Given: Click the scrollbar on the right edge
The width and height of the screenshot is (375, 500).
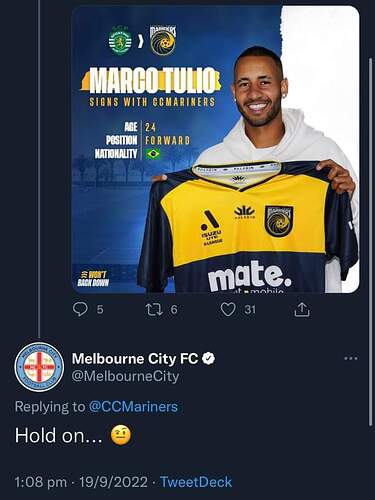Looking at the screenshot, I should [370, 242].
